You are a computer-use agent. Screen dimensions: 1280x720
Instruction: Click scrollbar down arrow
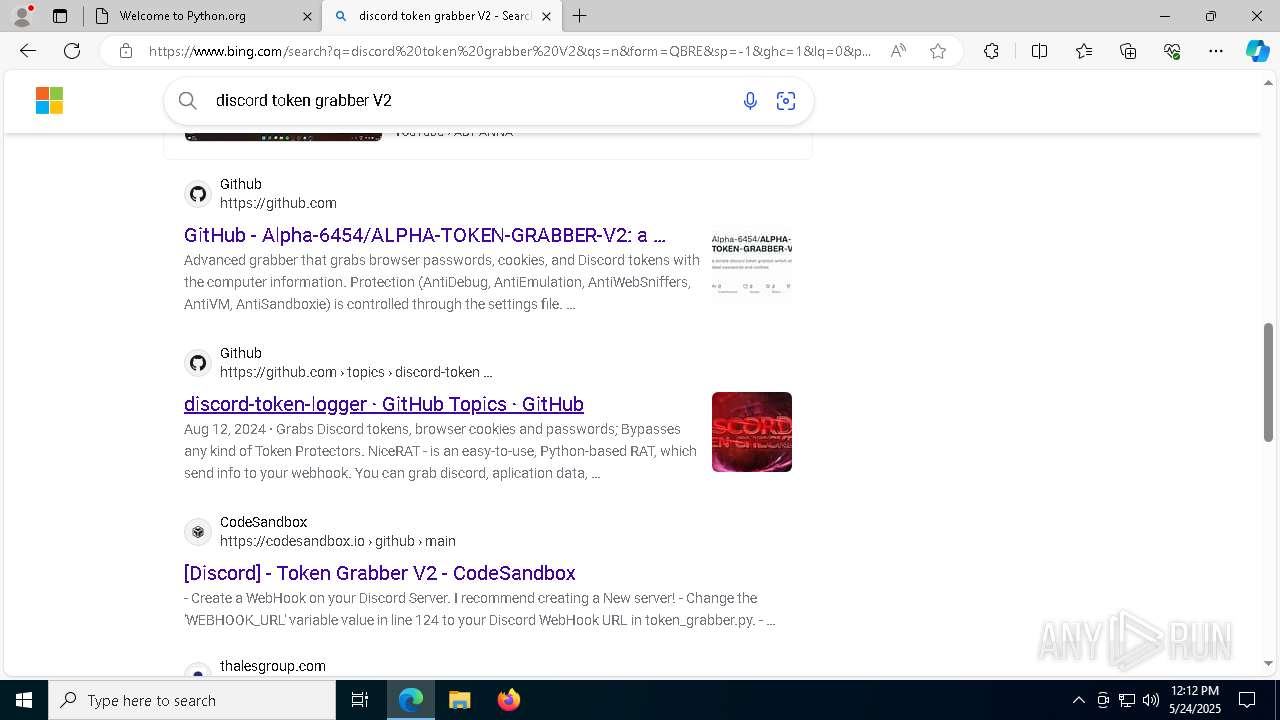pos(1268,663)
